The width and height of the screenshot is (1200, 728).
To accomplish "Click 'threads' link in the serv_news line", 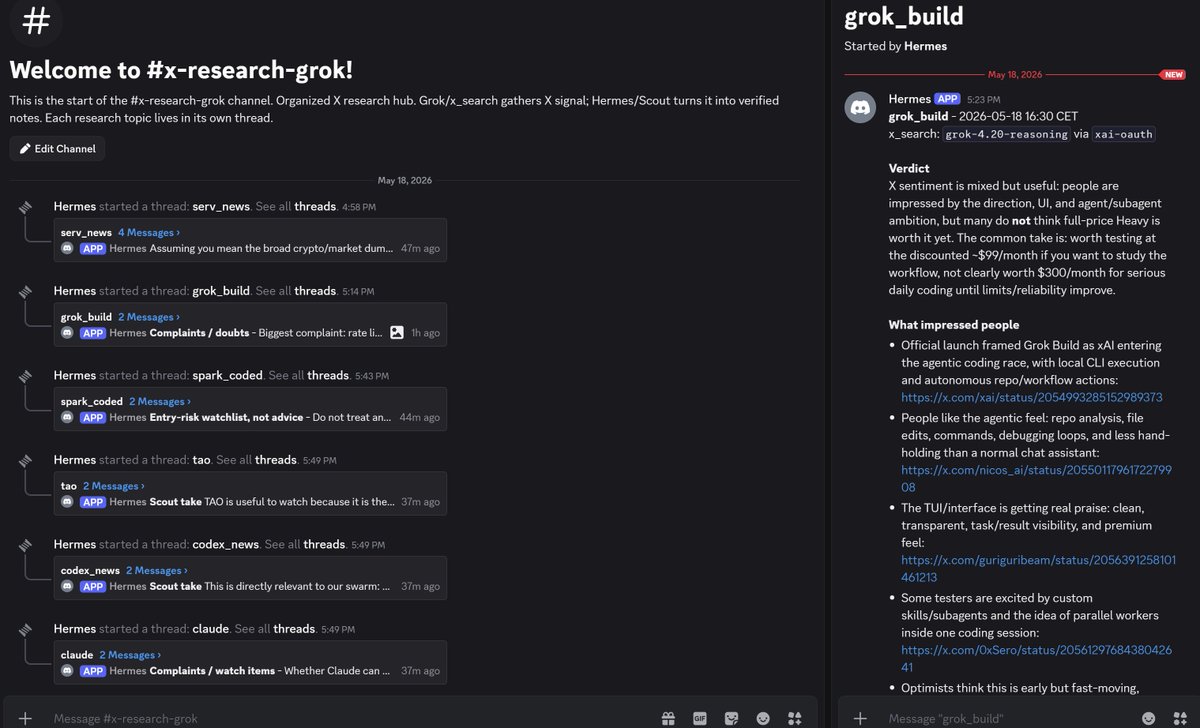I will point(315,206).
